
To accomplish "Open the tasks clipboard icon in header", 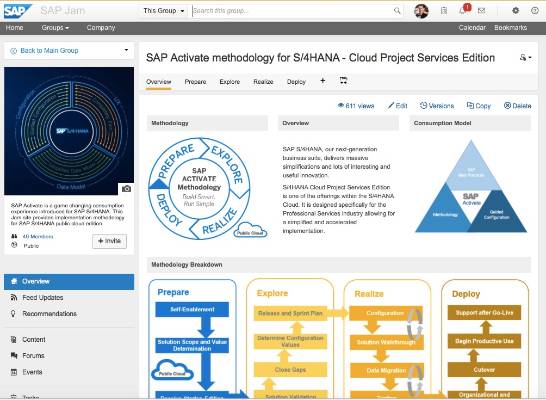I will point(444,11).
